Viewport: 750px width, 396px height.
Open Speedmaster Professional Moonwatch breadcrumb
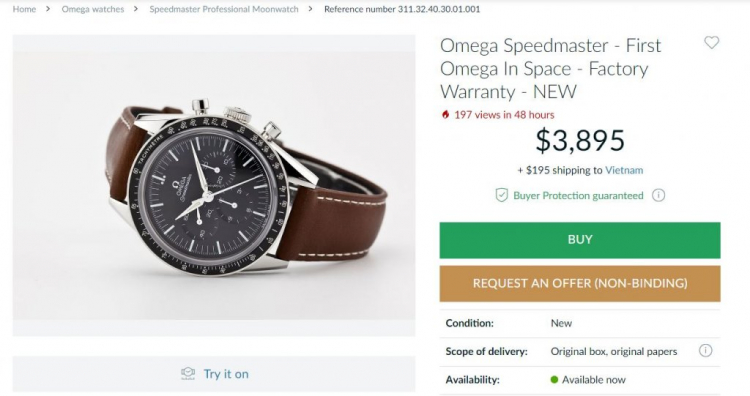[224, 9]
